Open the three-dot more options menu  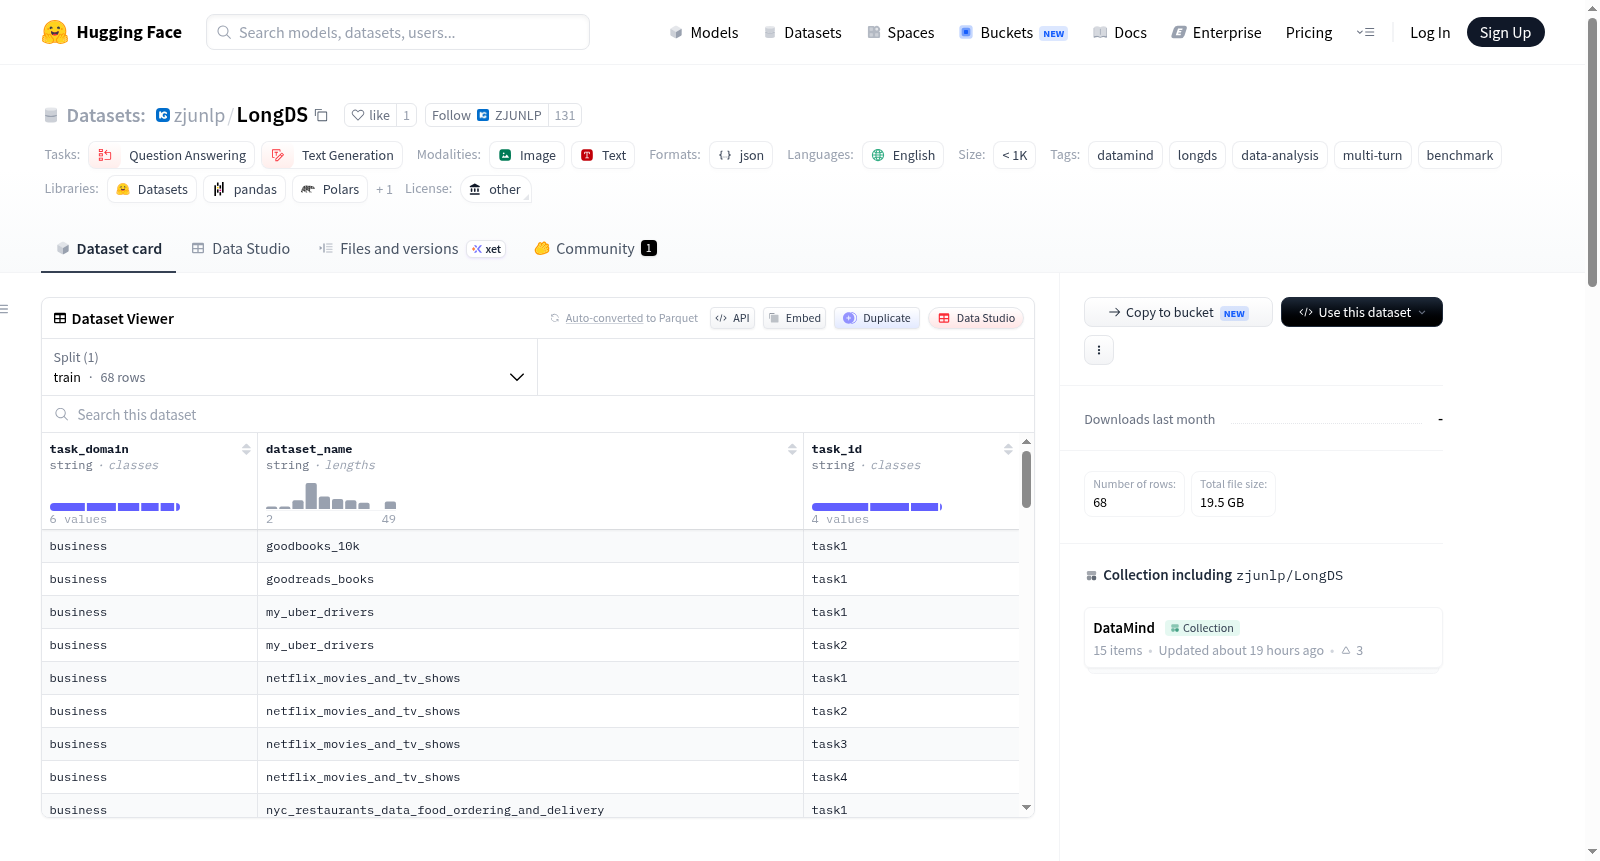tap(1099, 350)
